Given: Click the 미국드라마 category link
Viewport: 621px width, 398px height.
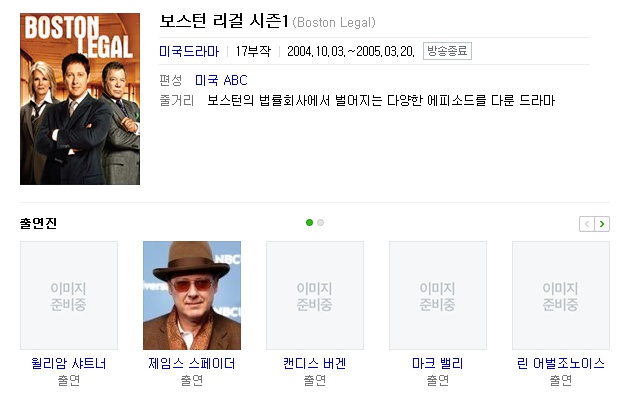Looking at the screenshot, I should tap(189, 51).
